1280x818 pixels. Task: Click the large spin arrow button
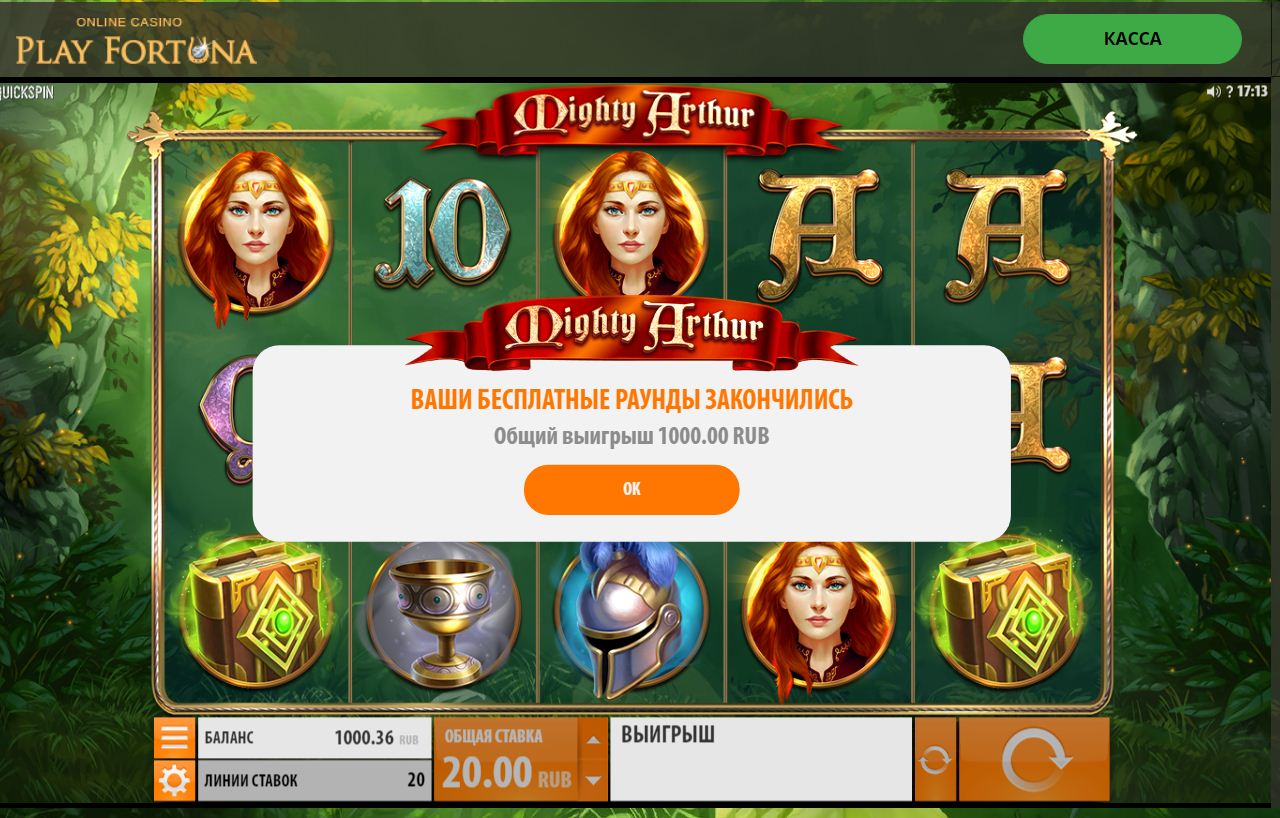pyautogui.click(x=1035, y=760)
